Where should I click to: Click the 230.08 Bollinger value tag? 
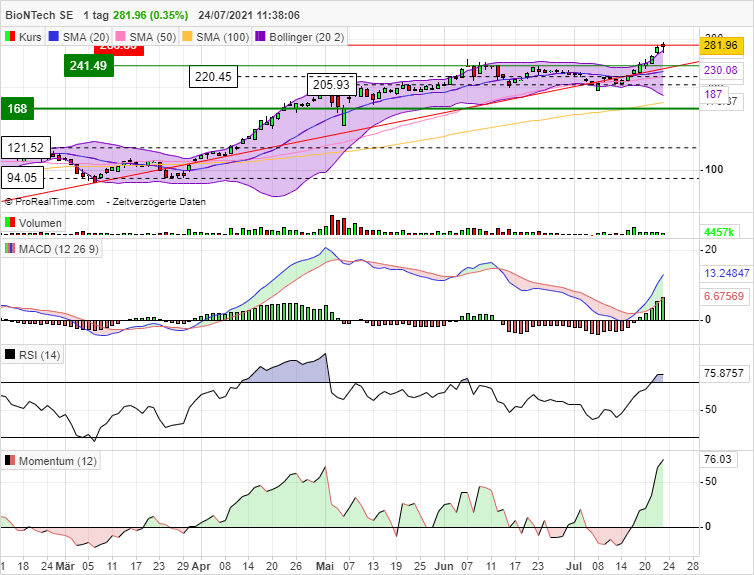(x=721, y=70)
